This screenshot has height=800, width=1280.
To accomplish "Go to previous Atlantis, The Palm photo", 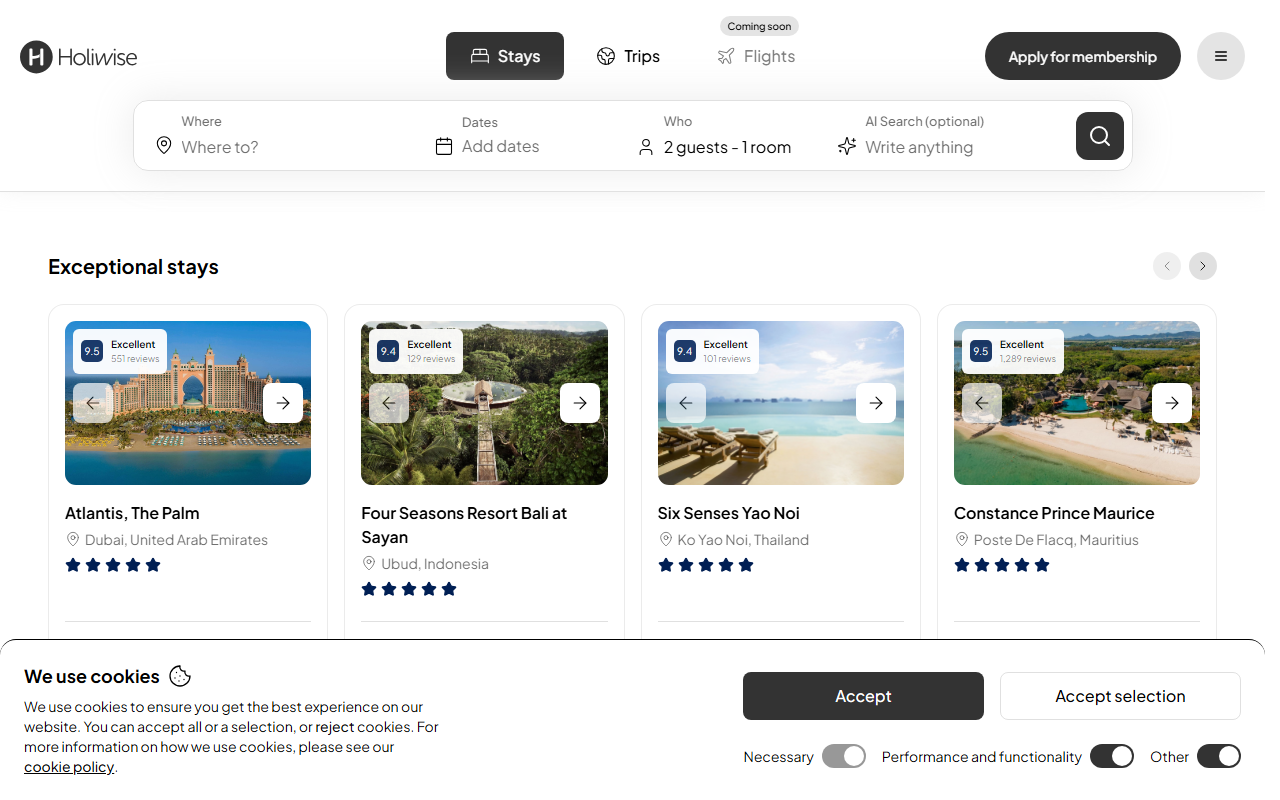I will click(x=93, y=403).
